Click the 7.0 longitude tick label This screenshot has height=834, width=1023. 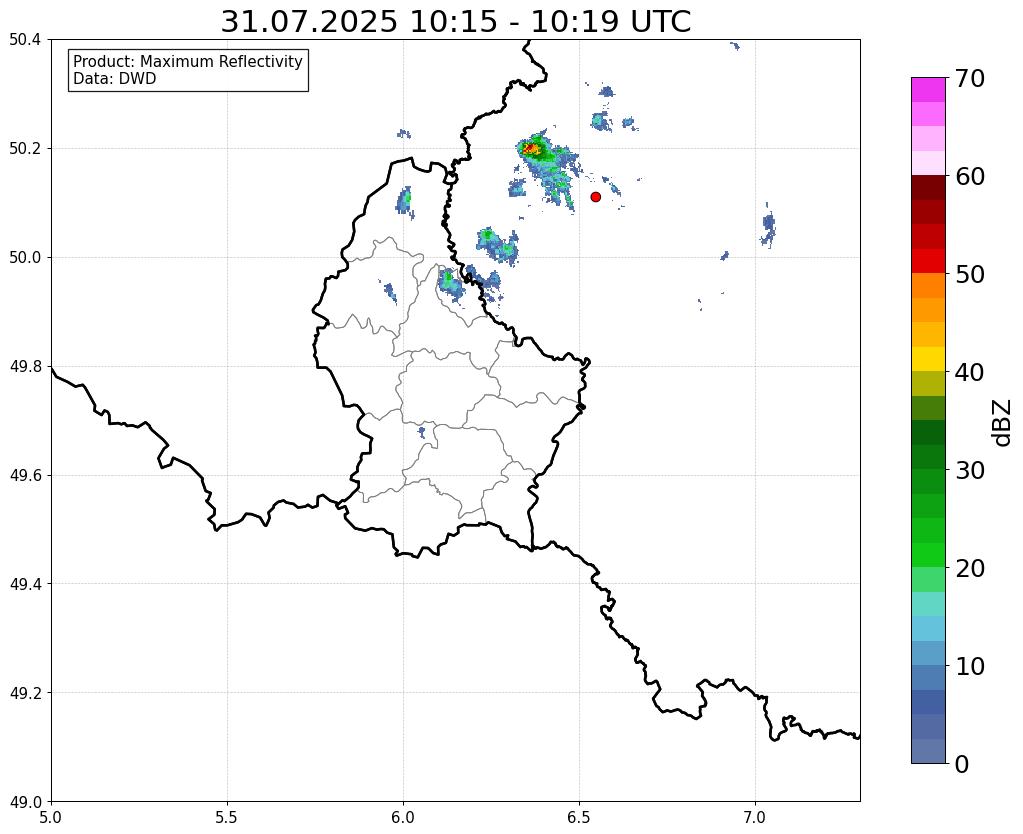tap(755, 817)
